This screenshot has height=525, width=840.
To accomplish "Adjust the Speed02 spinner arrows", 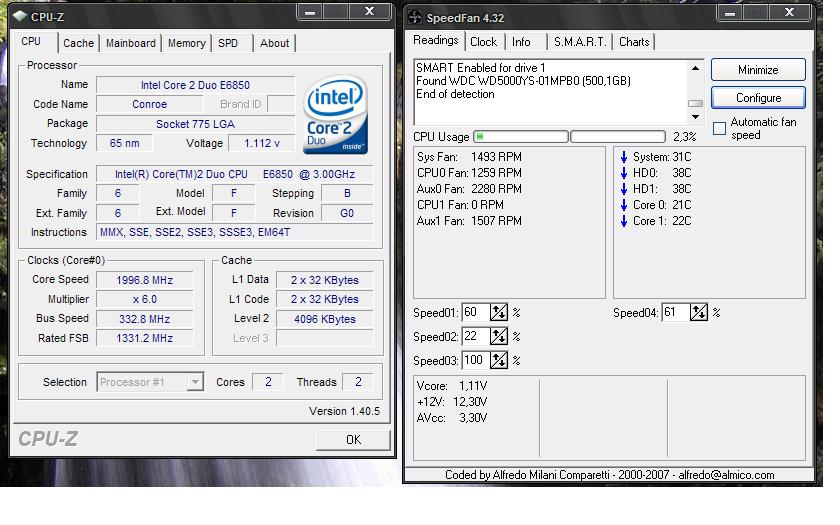I will click(499, 336).
